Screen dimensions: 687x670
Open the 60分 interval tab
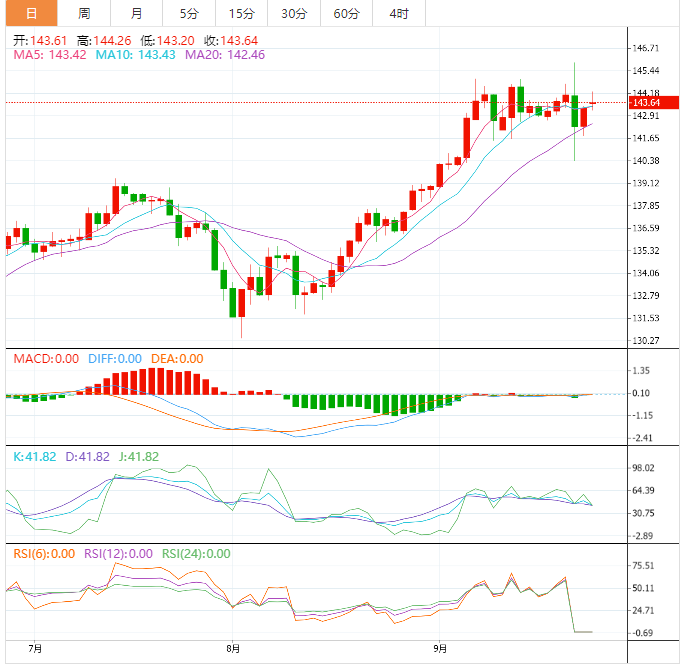point(347,13)
